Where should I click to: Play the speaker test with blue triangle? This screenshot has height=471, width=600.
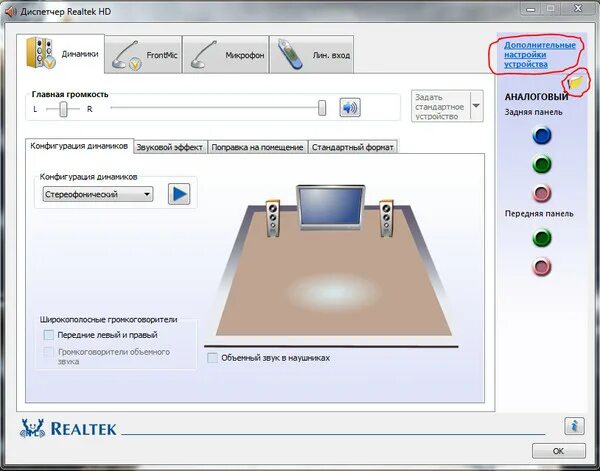[179, 194]
